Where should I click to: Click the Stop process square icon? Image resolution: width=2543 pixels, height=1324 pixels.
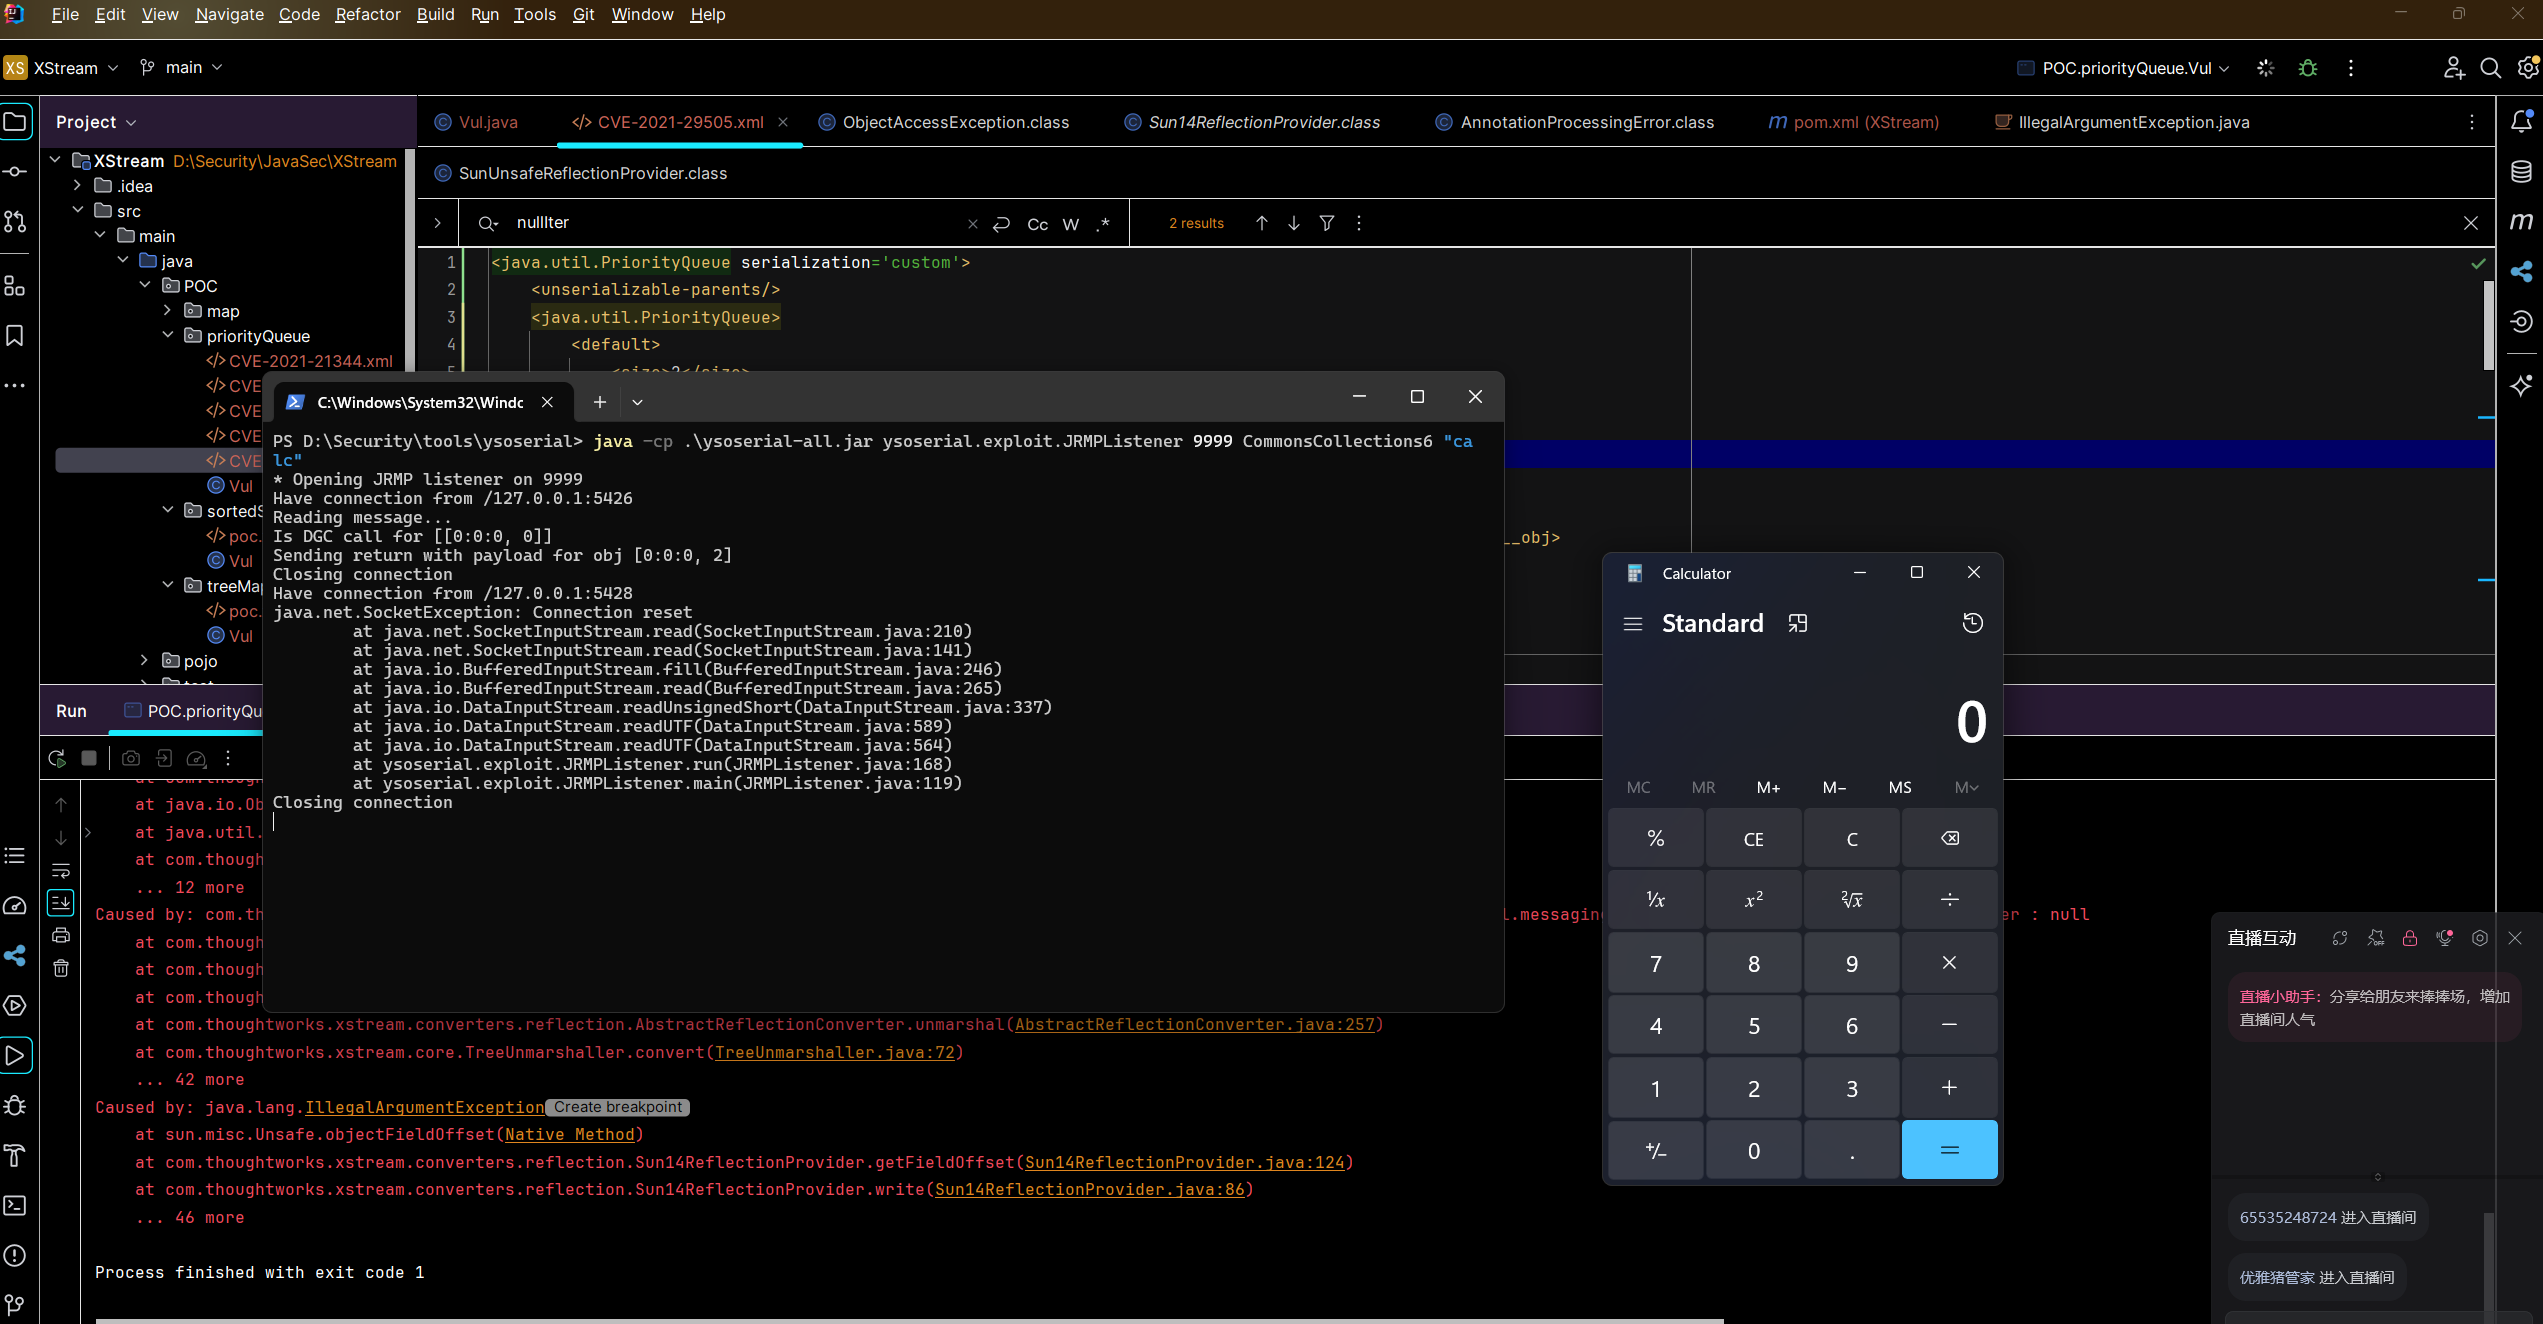pyautogui.click(x=89, y=759)
